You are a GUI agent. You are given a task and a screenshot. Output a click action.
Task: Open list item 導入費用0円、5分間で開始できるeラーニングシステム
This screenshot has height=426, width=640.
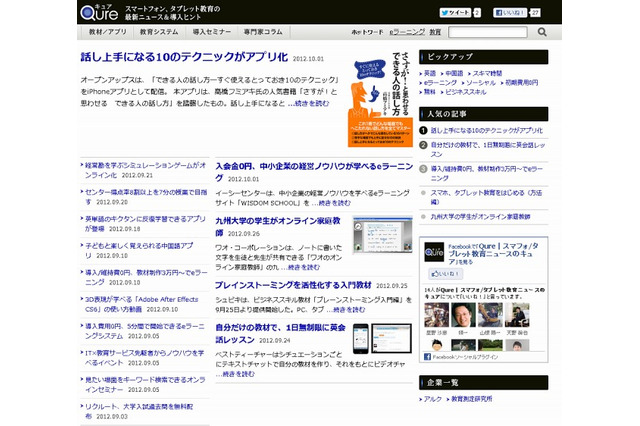(145, 331)
